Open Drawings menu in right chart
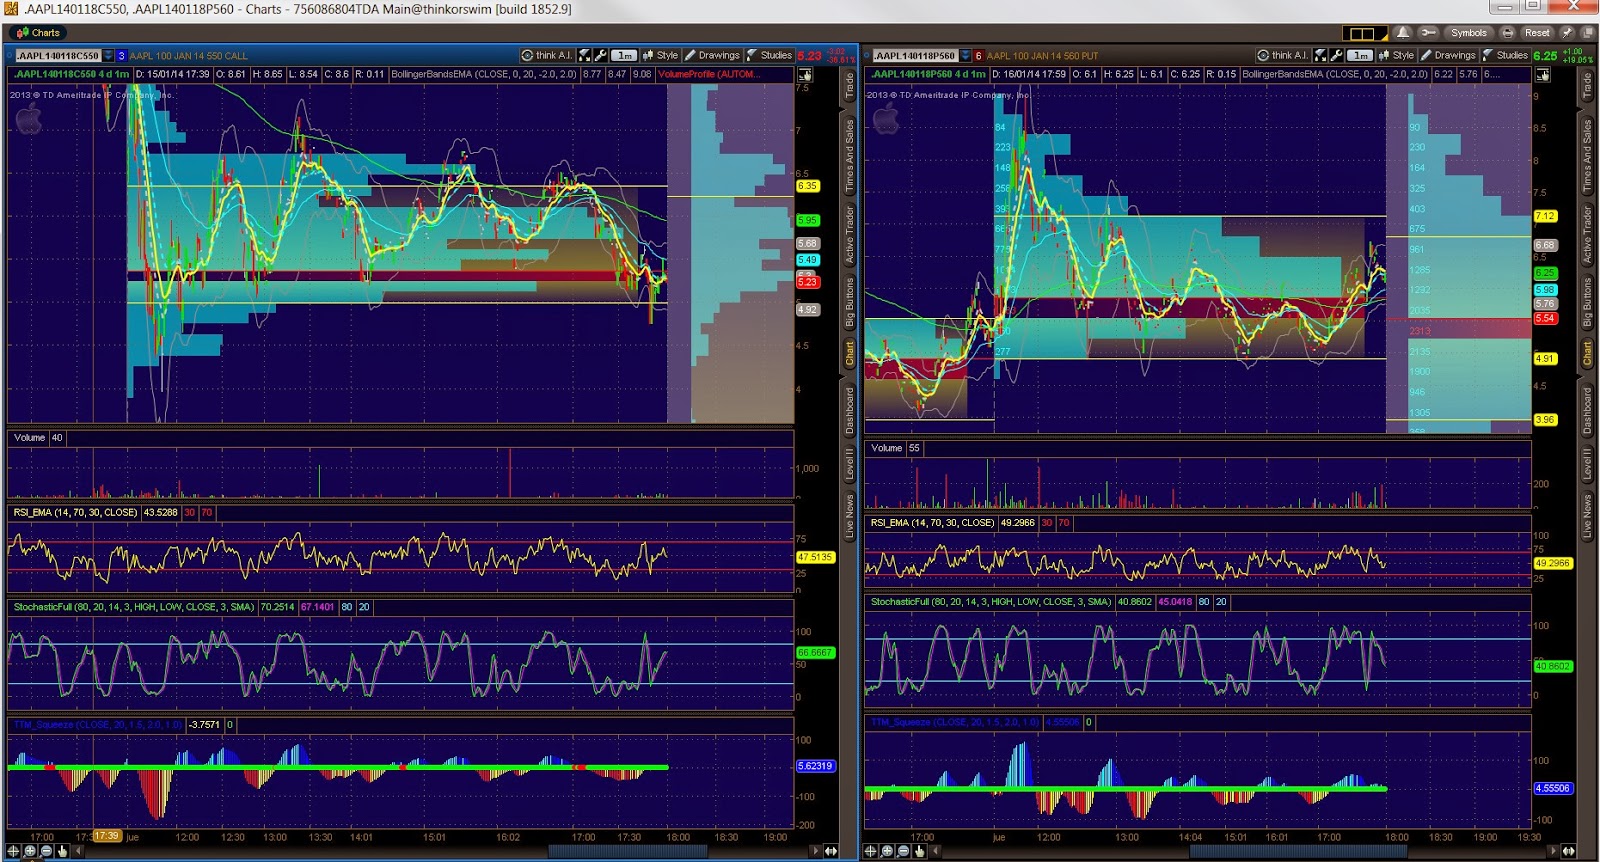 pos(1448,55)
